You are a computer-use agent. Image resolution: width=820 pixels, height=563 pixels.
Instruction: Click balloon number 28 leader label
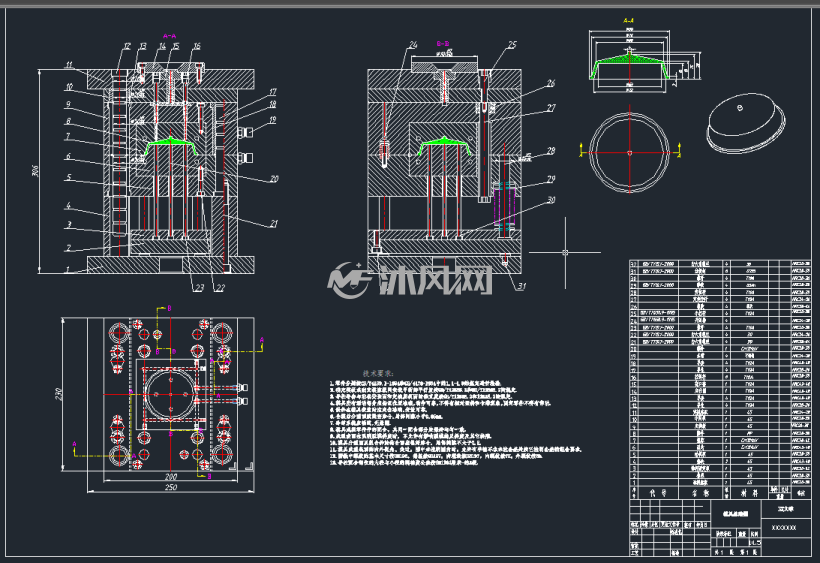coord(551,151)
